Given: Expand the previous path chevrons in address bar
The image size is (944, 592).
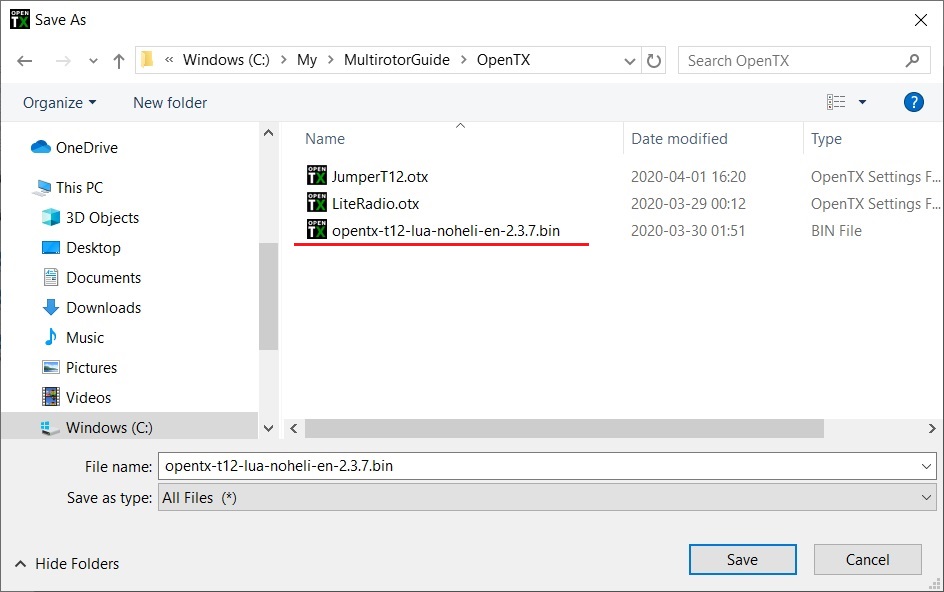Looking at the screenshot, I should [169, 60].
